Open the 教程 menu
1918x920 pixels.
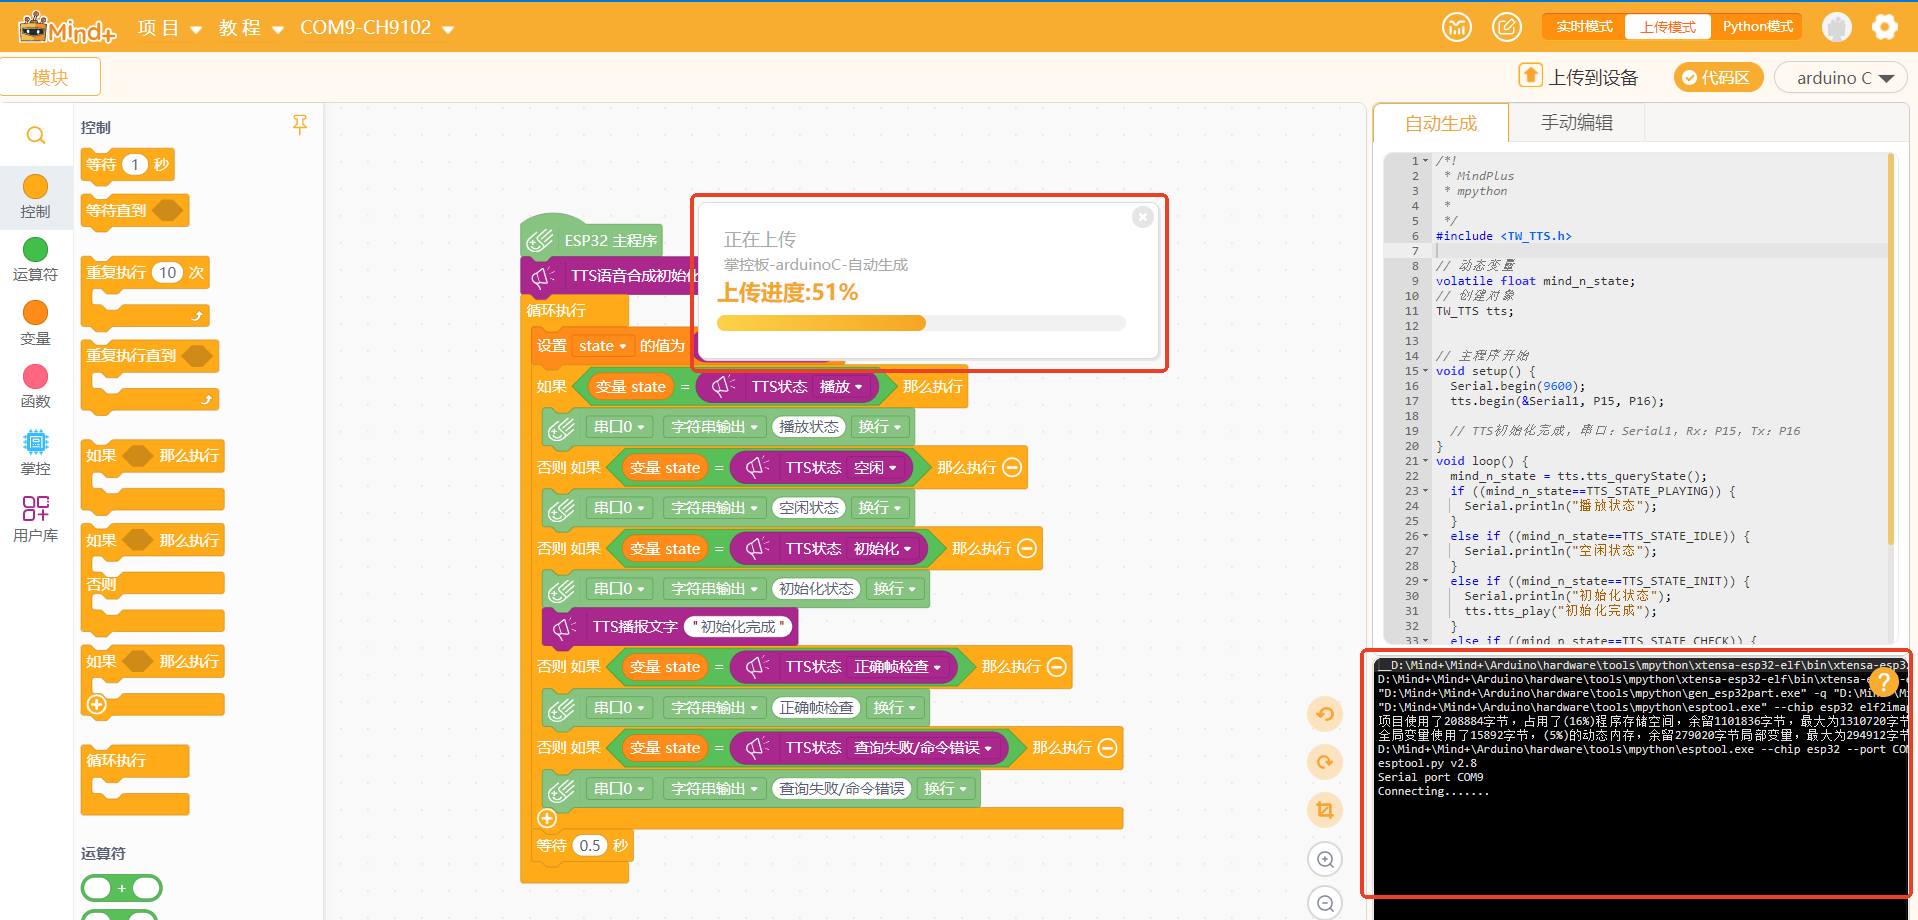pyautogui.click(x=251, y=28)
